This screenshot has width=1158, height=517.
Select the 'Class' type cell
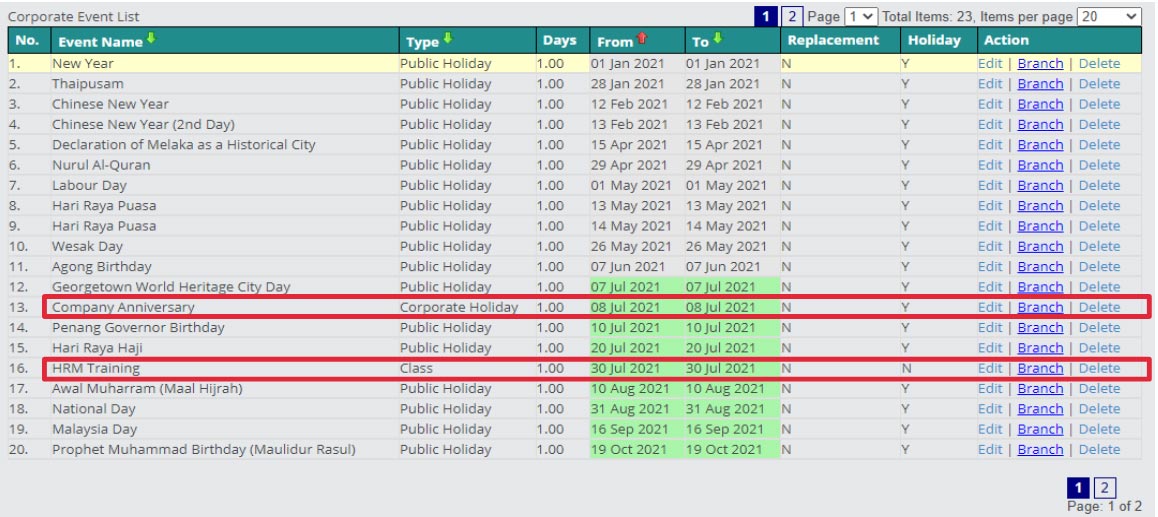pos(416,368)
